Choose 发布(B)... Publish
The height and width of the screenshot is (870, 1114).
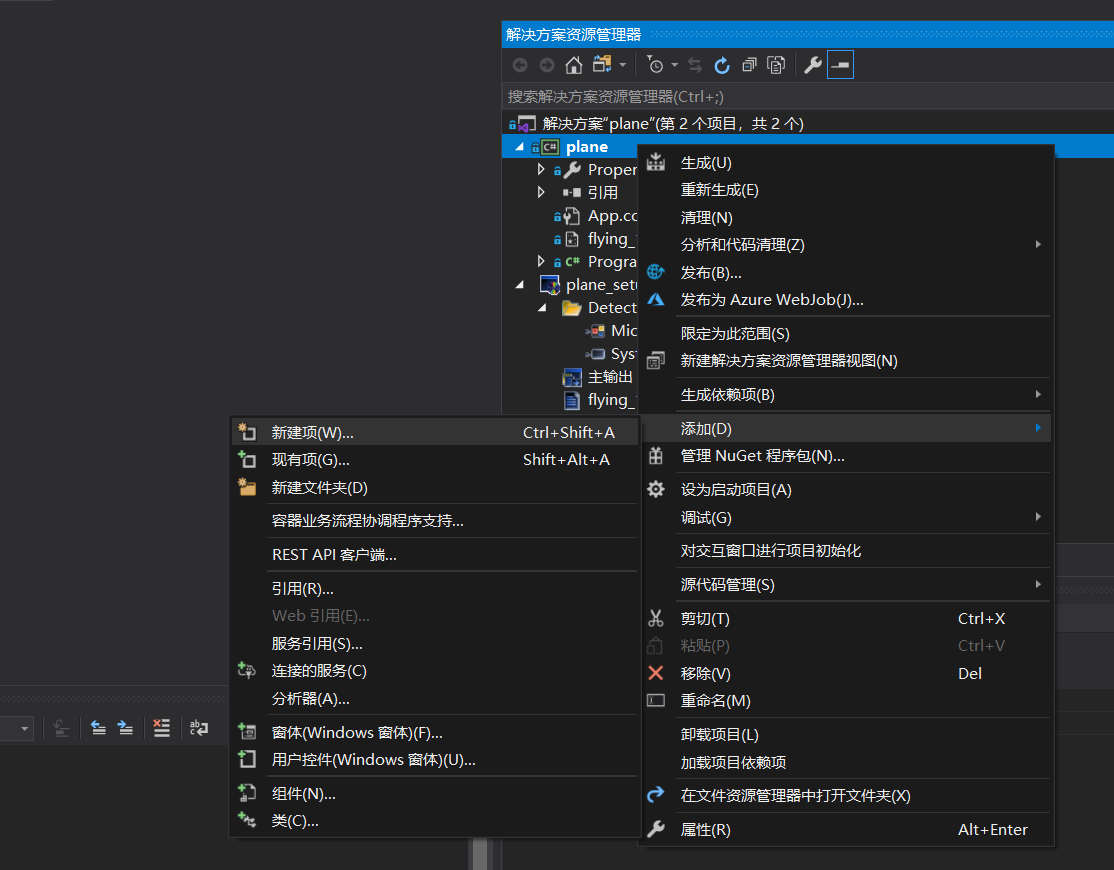[846, 272]
